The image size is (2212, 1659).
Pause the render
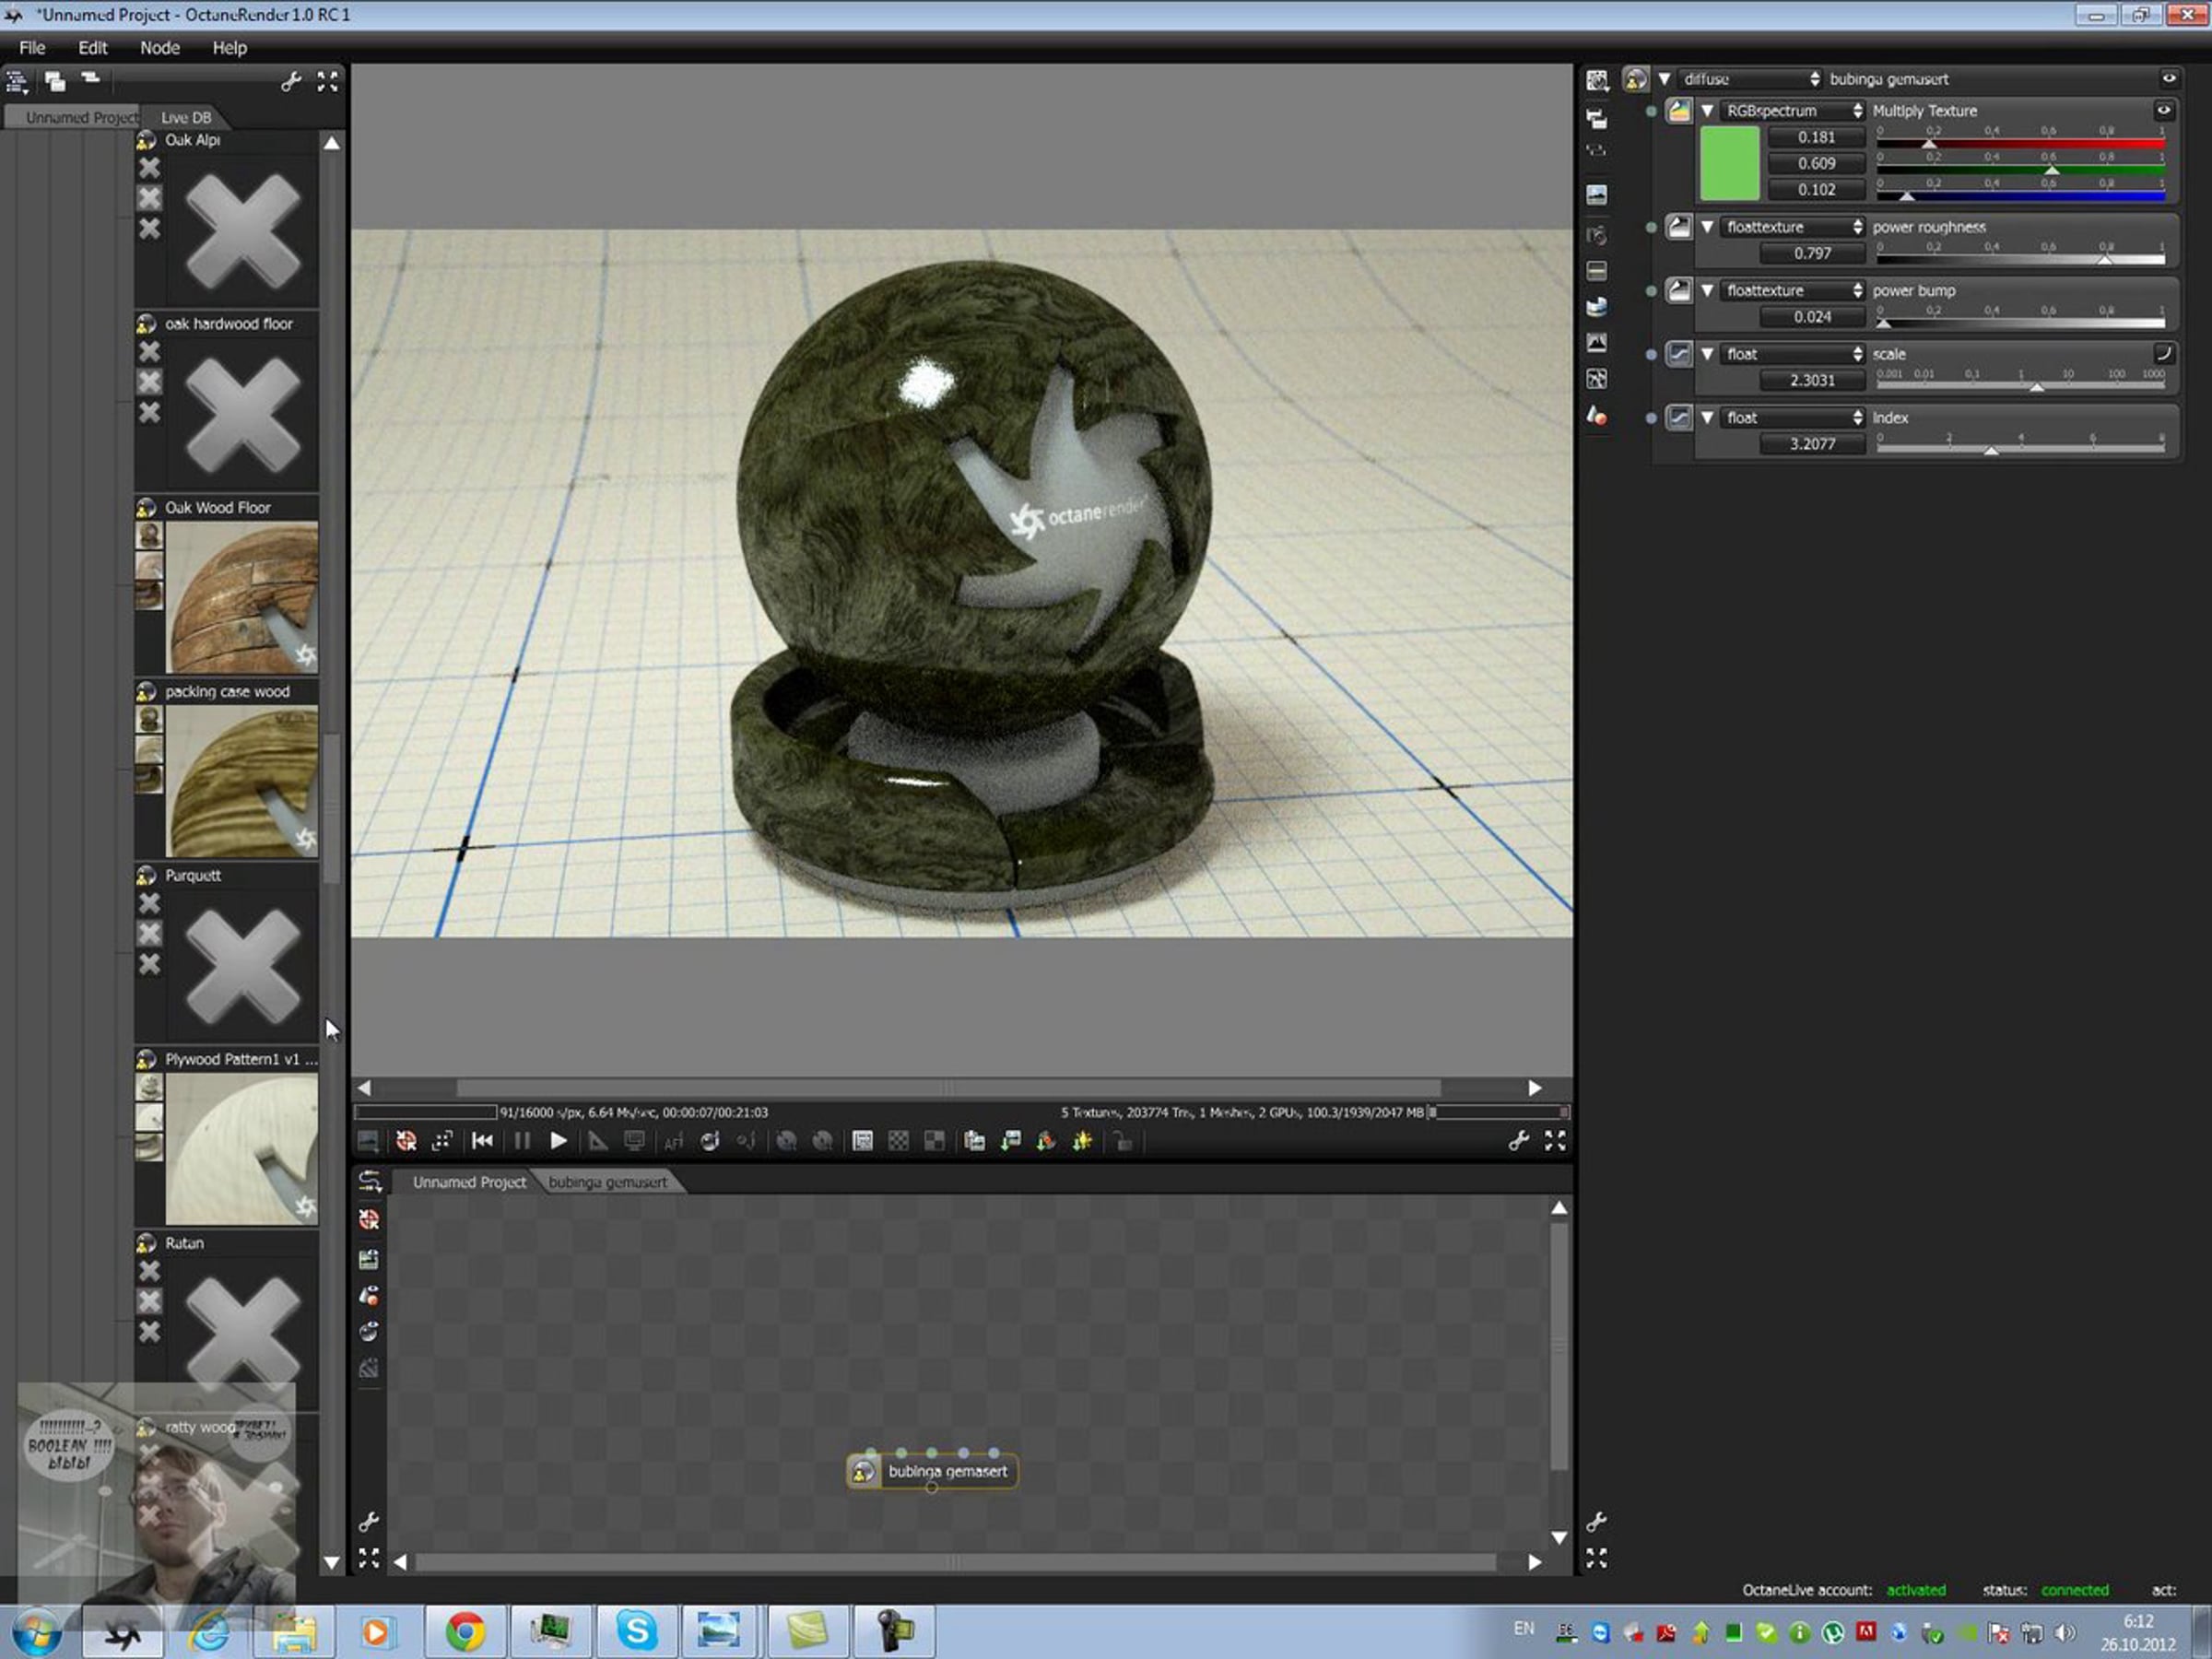521,1141
